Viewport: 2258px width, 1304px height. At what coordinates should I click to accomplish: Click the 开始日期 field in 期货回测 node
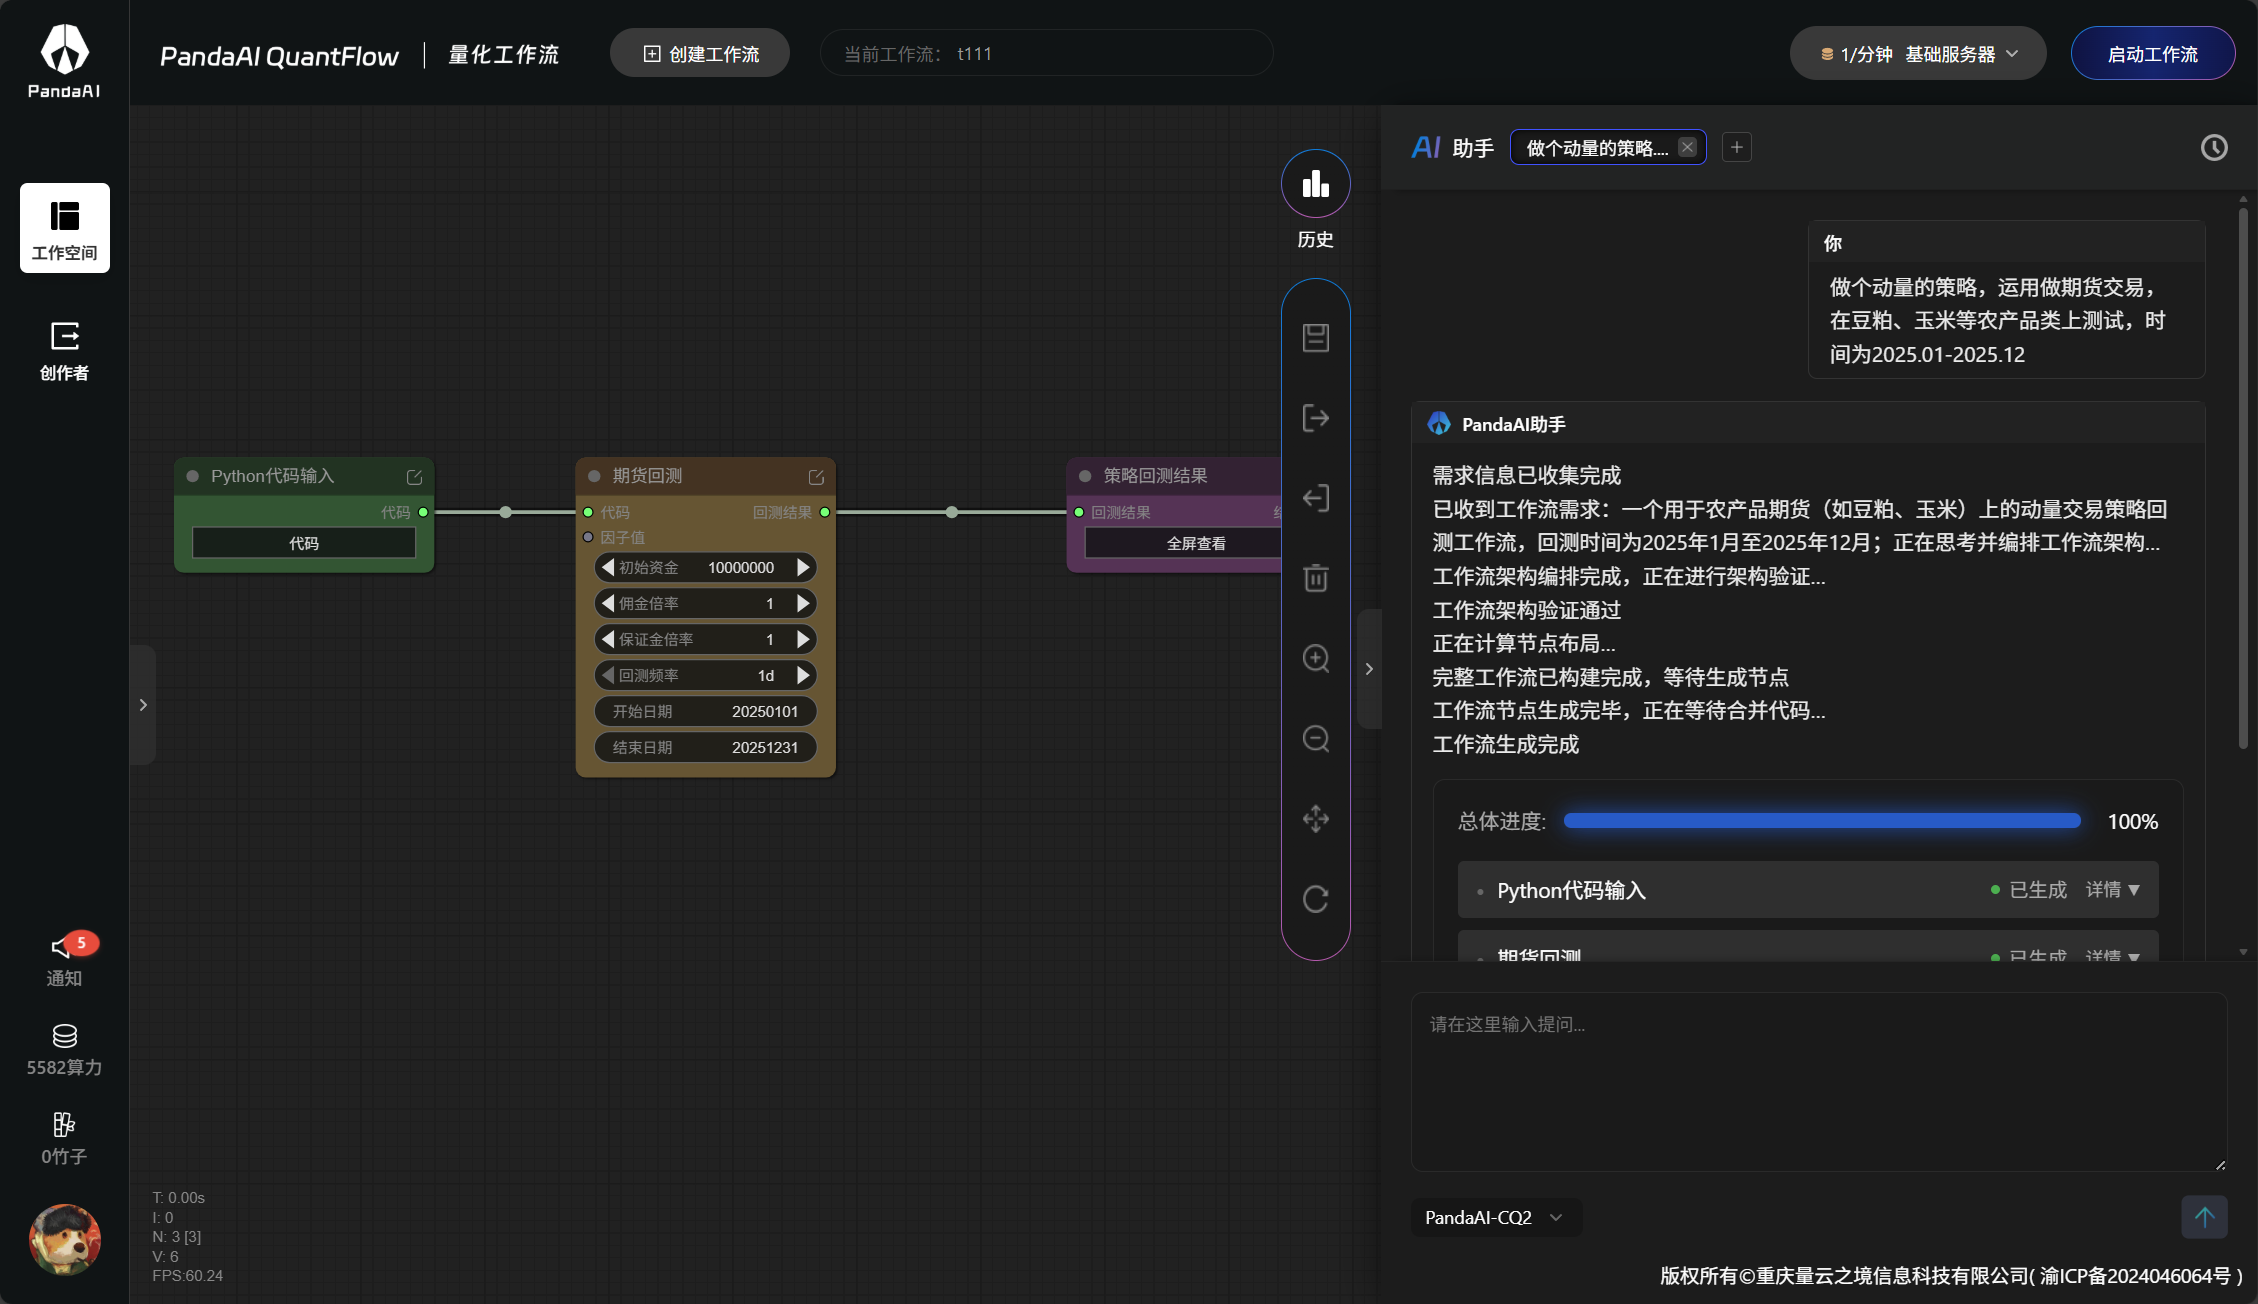coord(706,711)
